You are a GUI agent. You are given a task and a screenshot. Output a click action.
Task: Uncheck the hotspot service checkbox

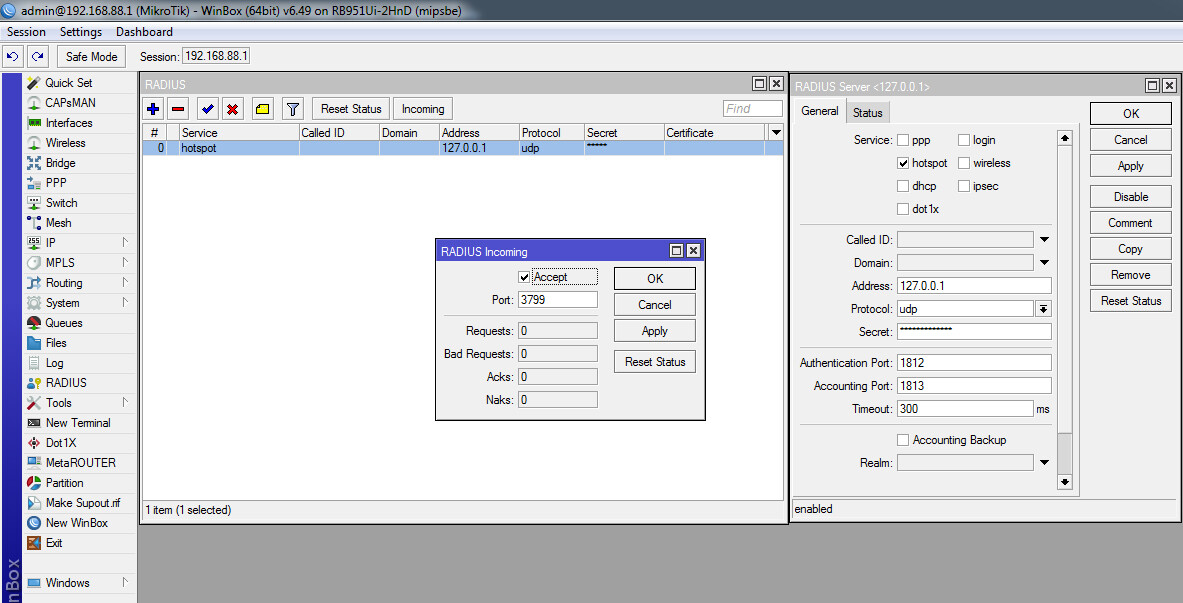pos(903,163)
